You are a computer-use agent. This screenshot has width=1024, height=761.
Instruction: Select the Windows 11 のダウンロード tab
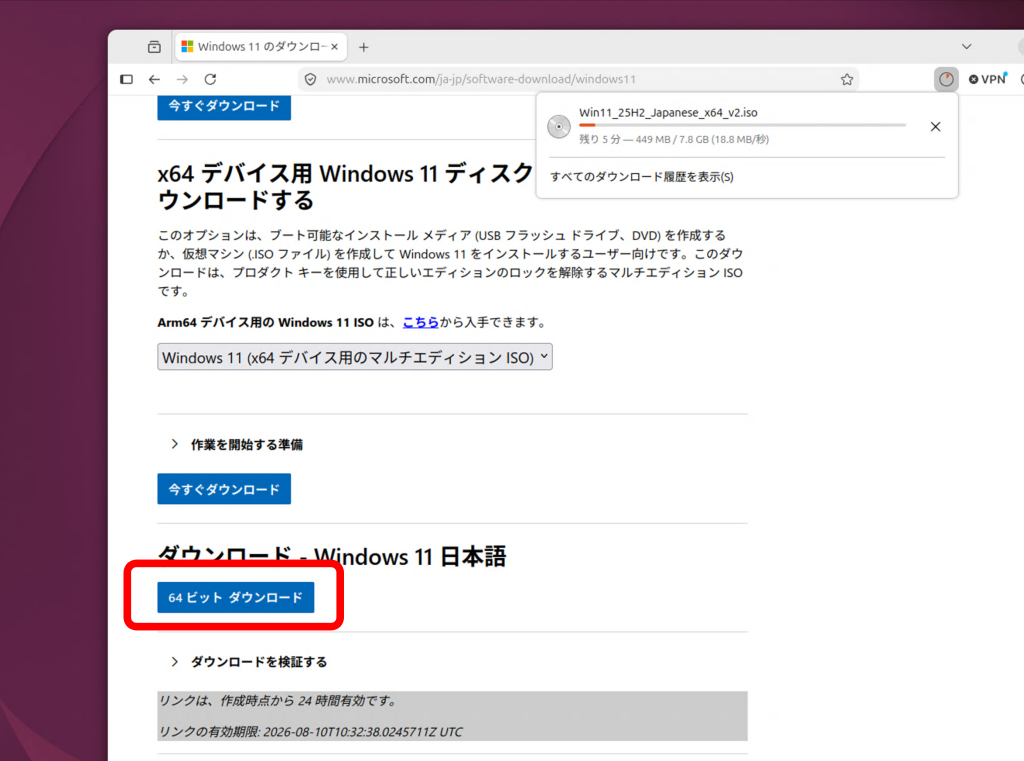[x=261, y=47]
